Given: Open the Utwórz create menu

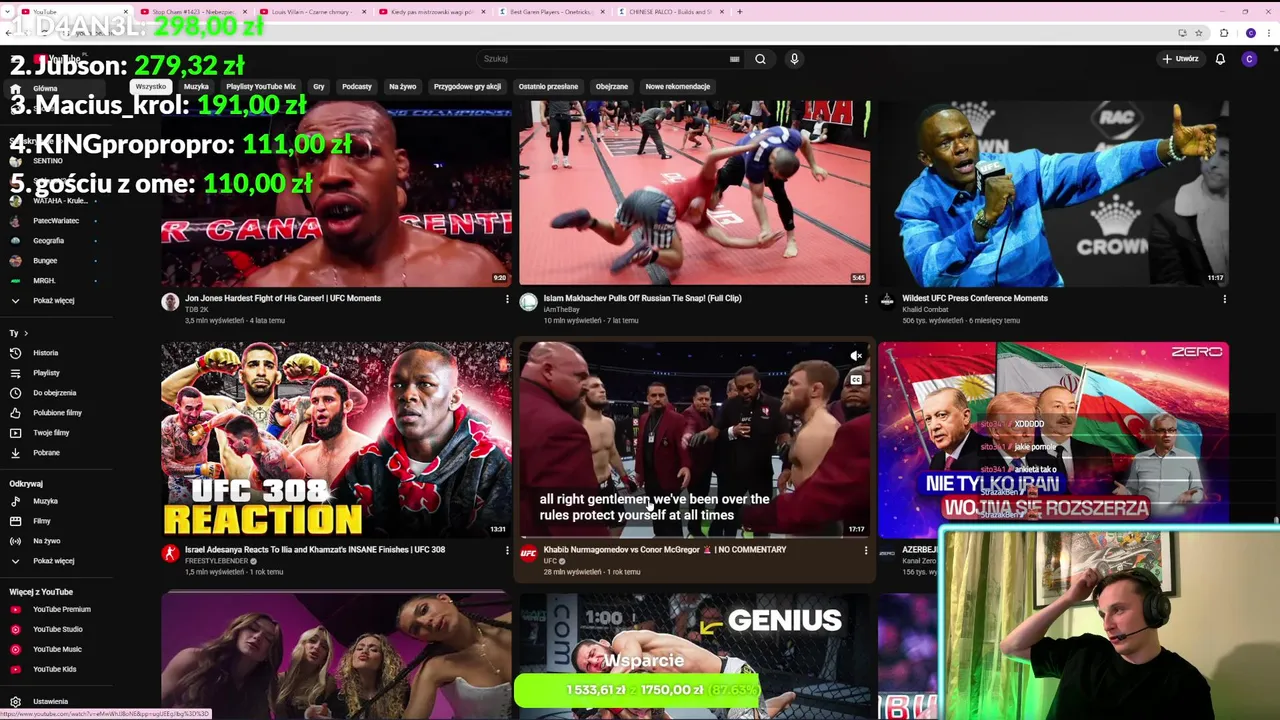Looking at the screenshot, I should [x=1180, y=59].
